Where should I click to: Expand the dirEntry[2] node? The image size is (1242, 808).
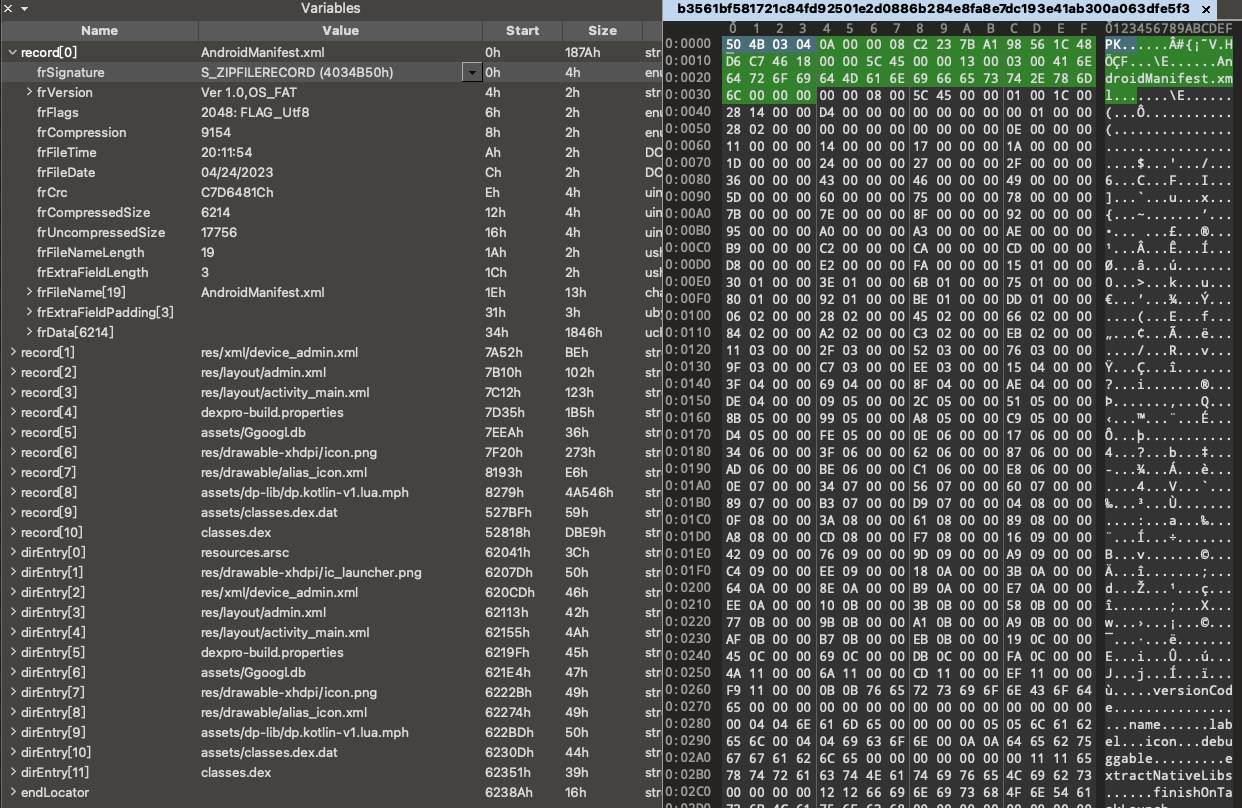[x=12, y=592]
